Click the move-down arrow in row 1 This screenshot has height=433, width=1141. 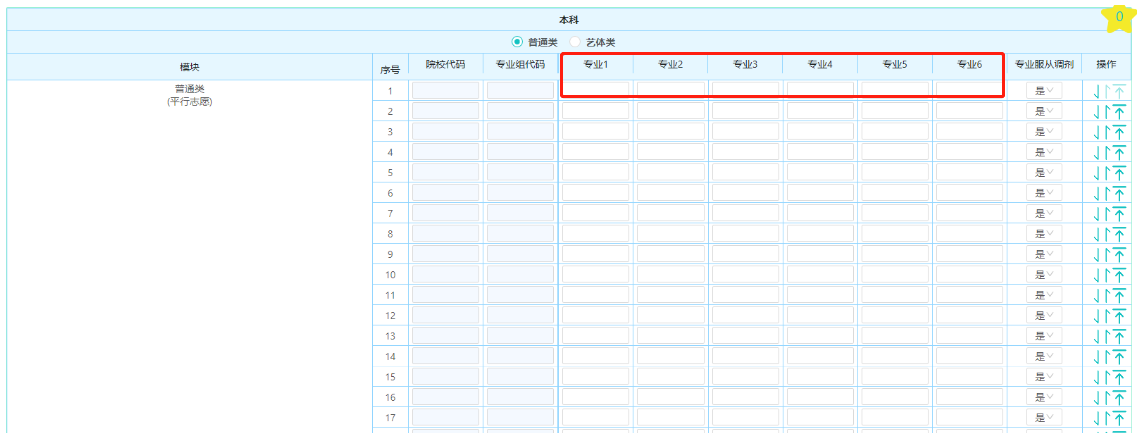coord(1097,91)
